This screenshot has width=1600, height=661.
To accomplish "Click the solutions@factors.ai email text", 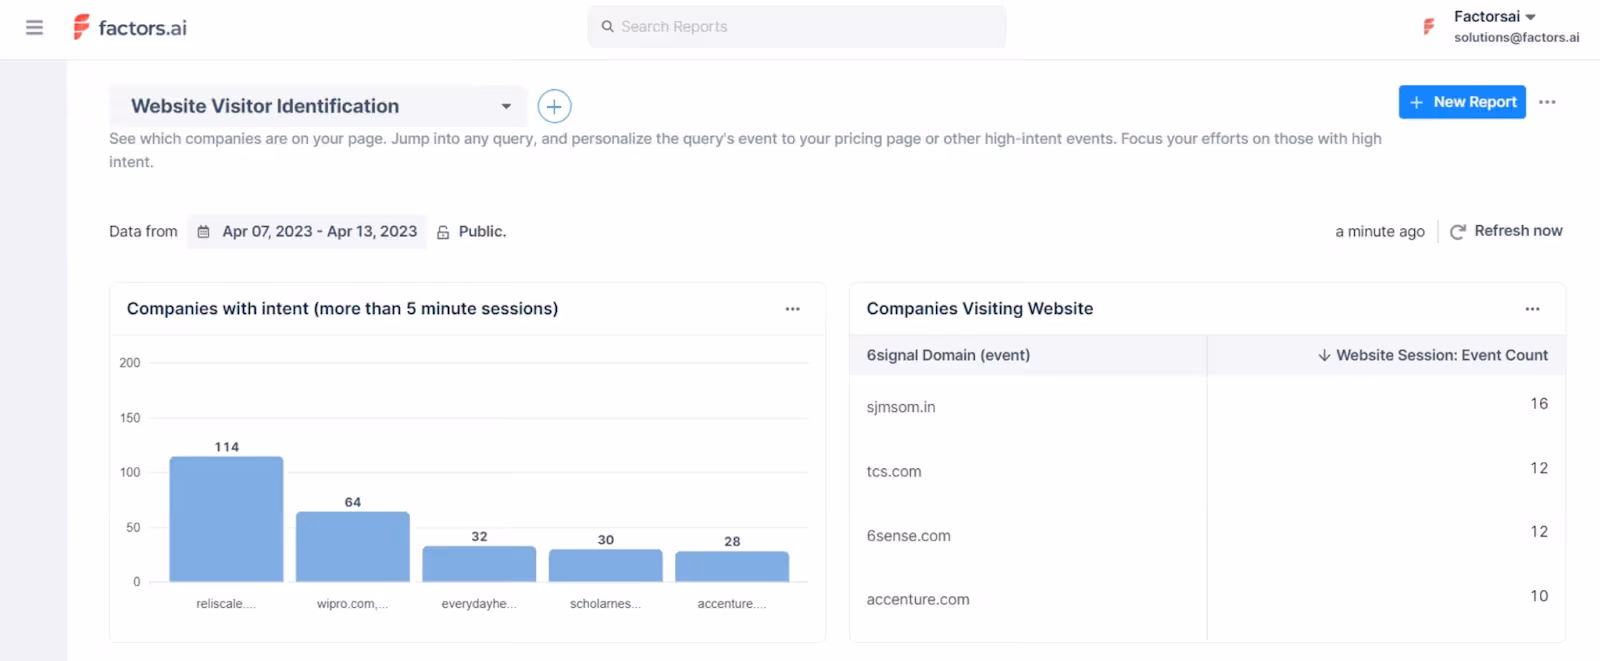I will coord(1517,38).
